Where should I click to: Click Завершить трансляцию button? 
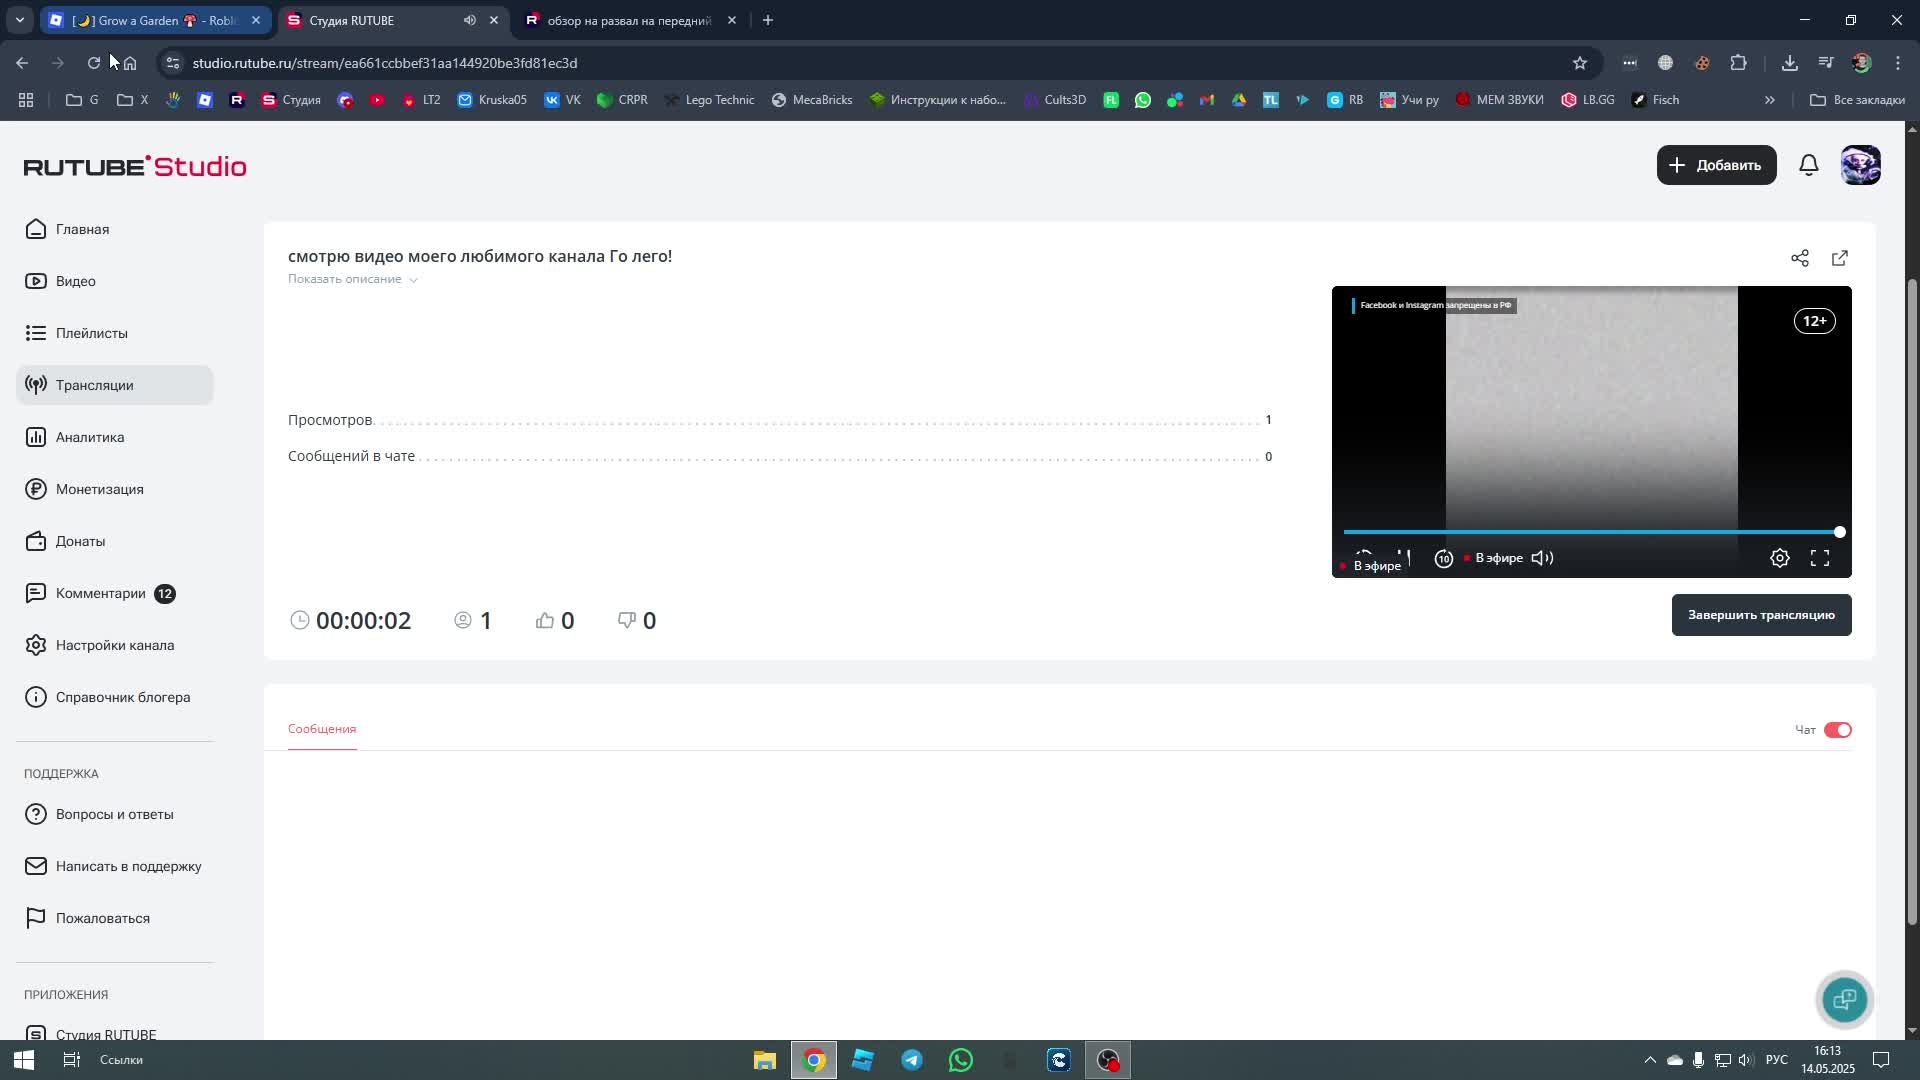(1760, 615)
